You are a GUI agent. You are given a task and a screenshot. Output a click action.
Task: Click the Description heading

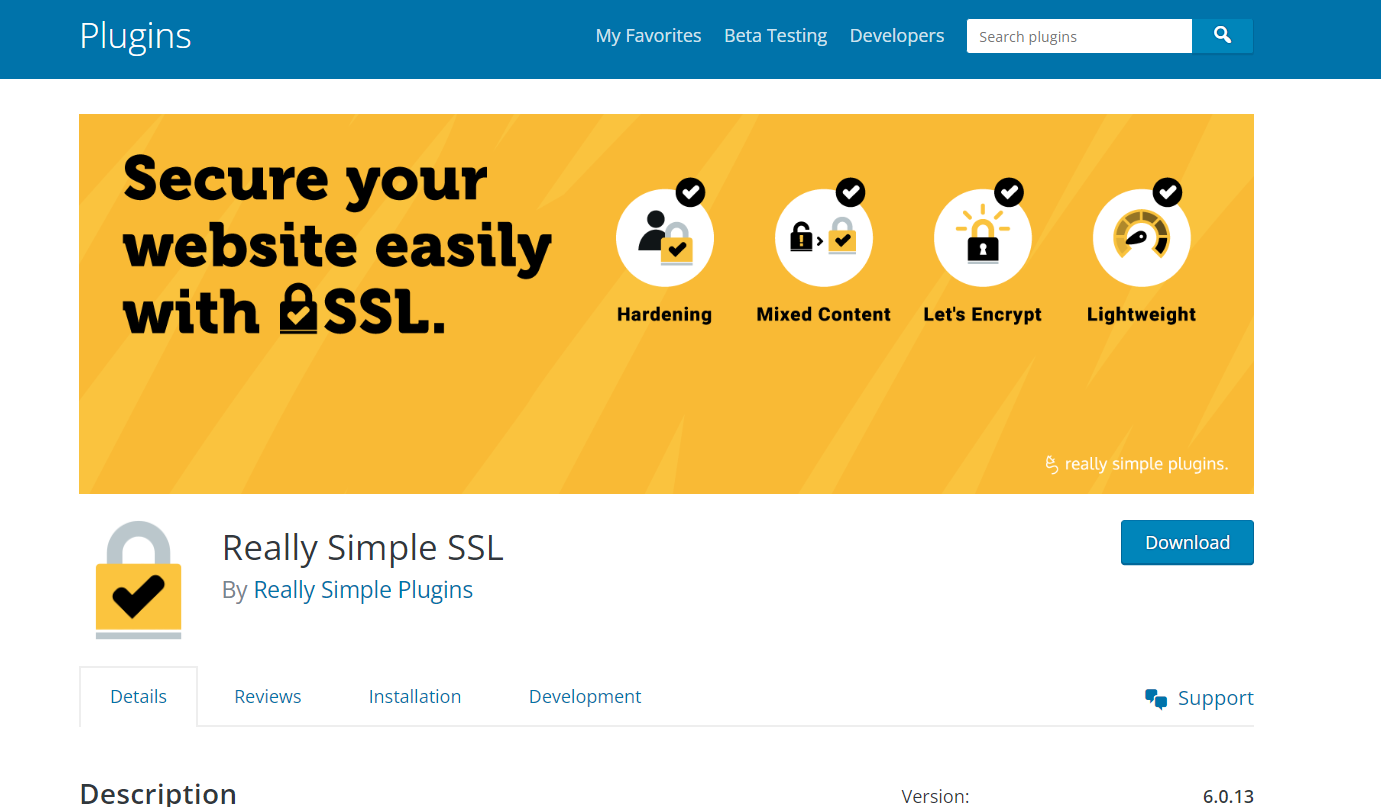158,794
